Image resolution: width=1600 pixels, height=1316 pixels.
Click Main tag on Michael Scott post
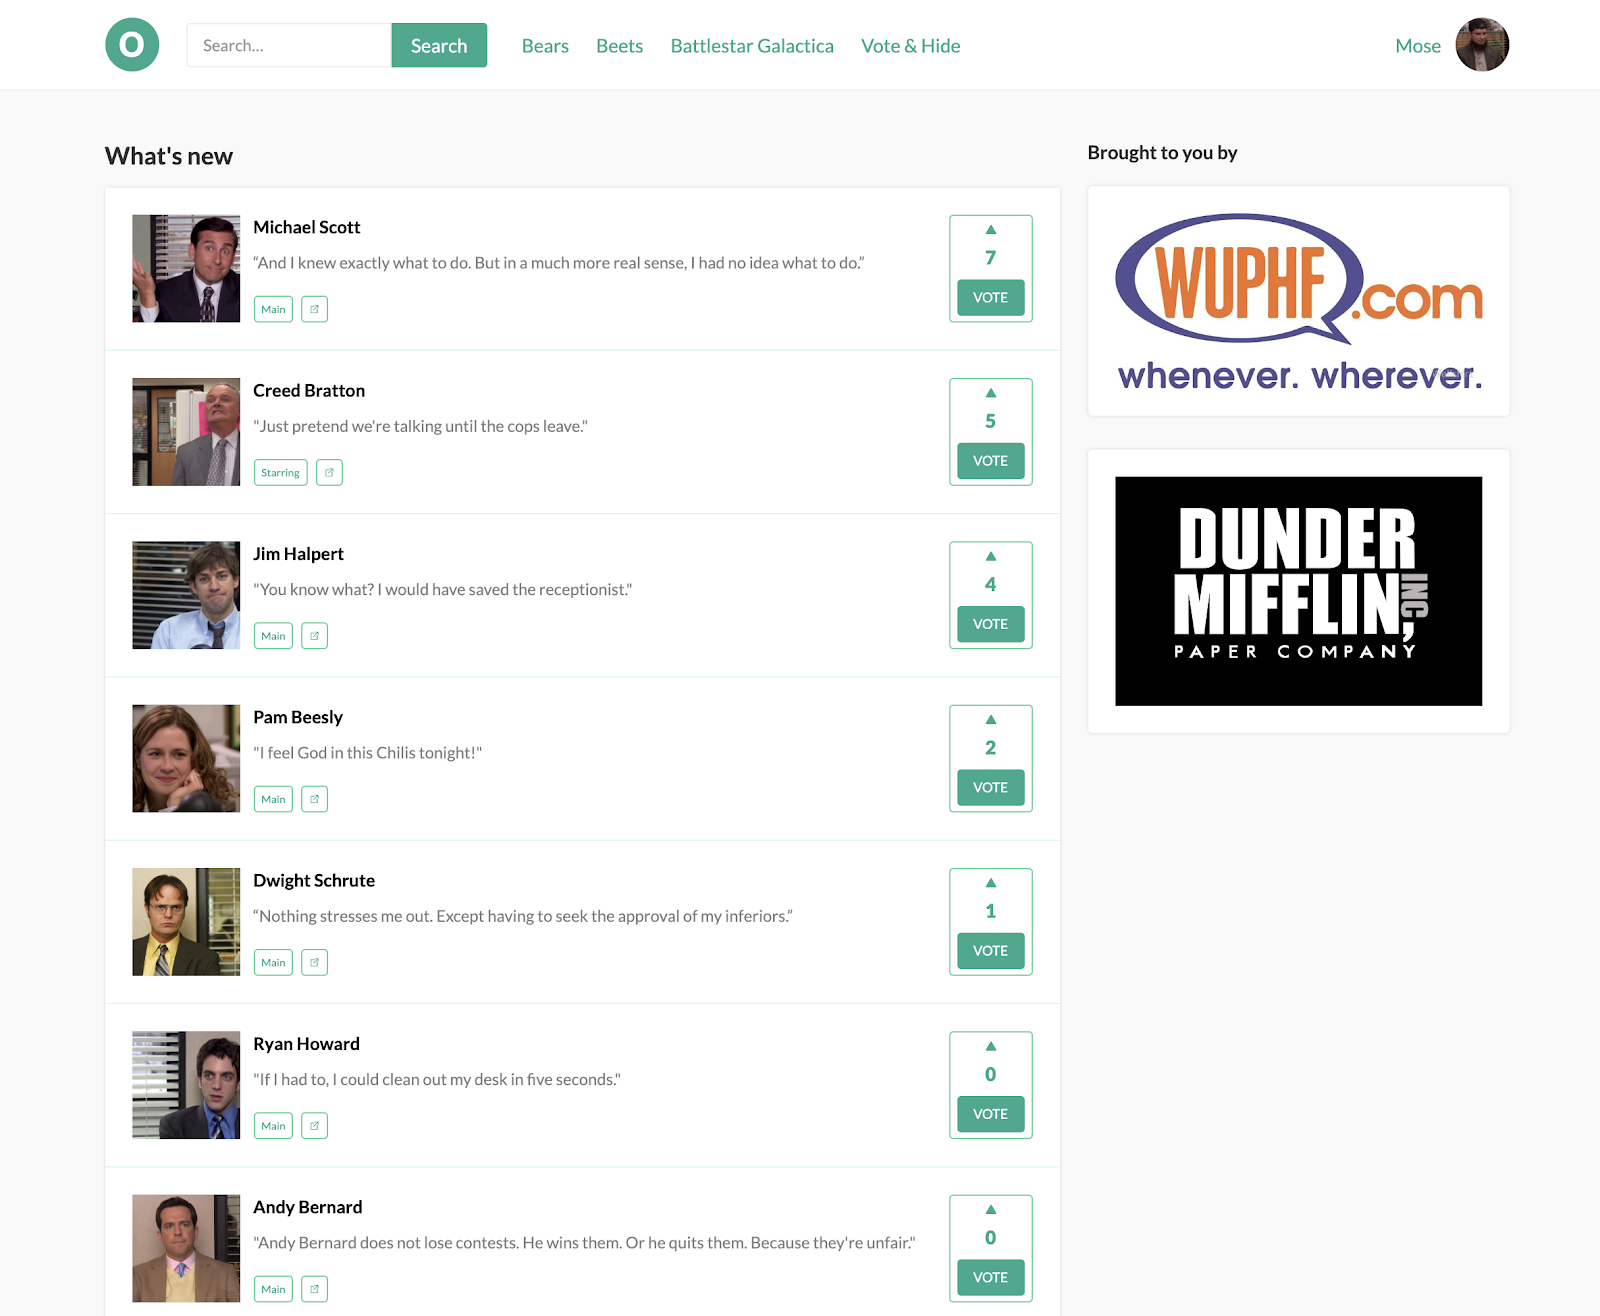click(273, 309)
